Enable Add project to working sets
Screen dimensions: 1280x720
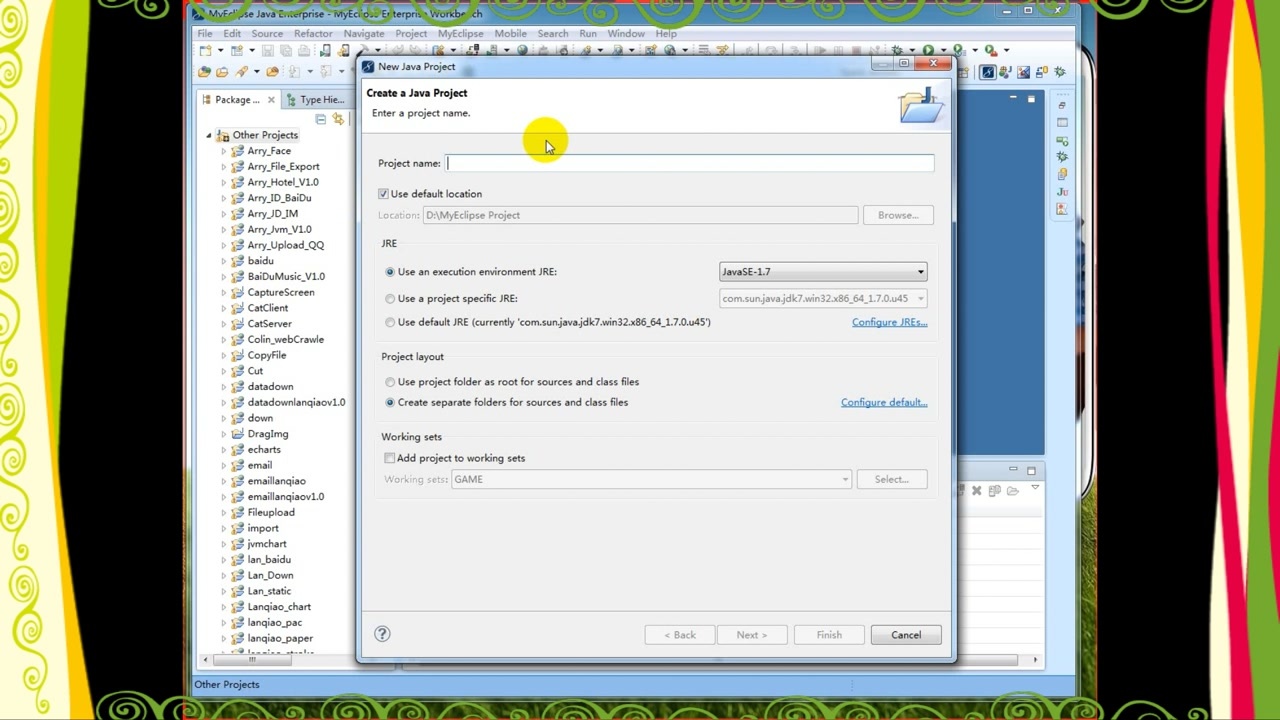pyautogui.click(x=389, y=458)
